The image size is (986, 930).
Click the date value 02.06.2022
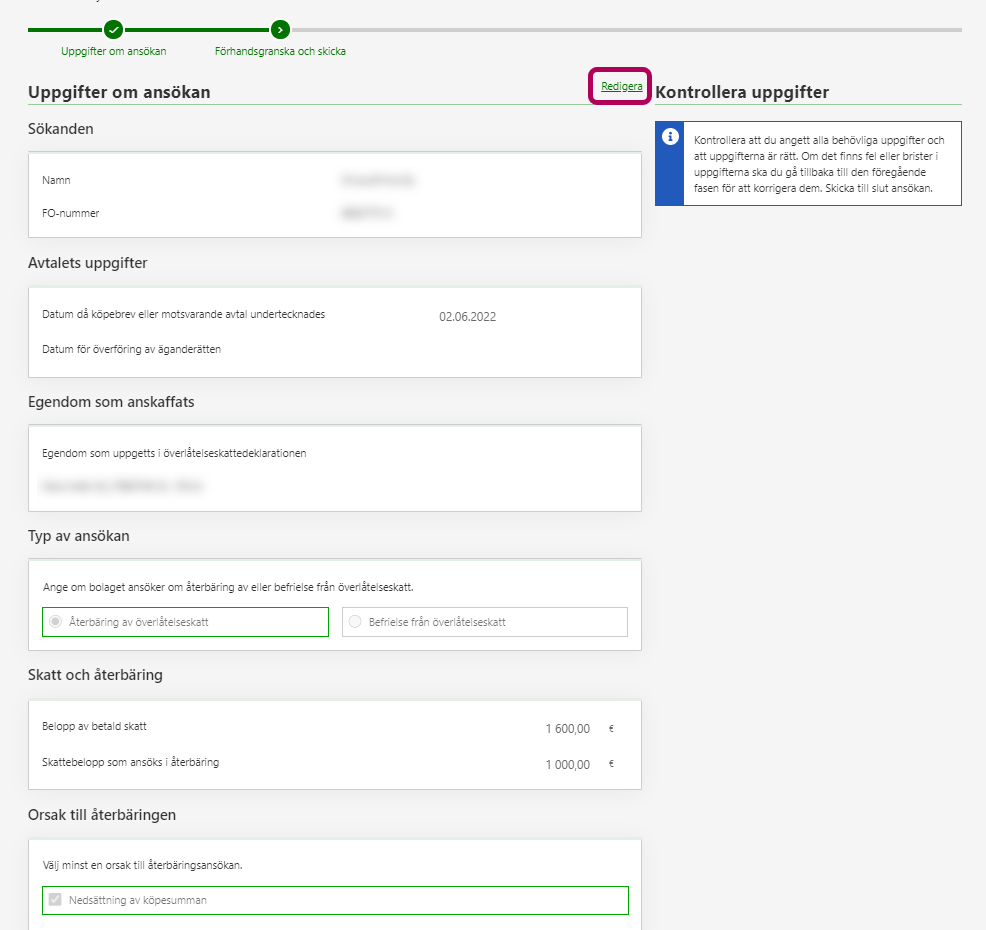point(467,317)
